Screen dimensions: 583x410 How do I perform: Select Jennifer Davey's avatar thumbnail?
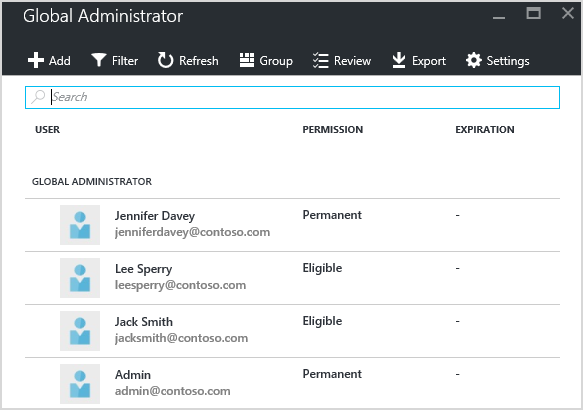coord(80,225)
